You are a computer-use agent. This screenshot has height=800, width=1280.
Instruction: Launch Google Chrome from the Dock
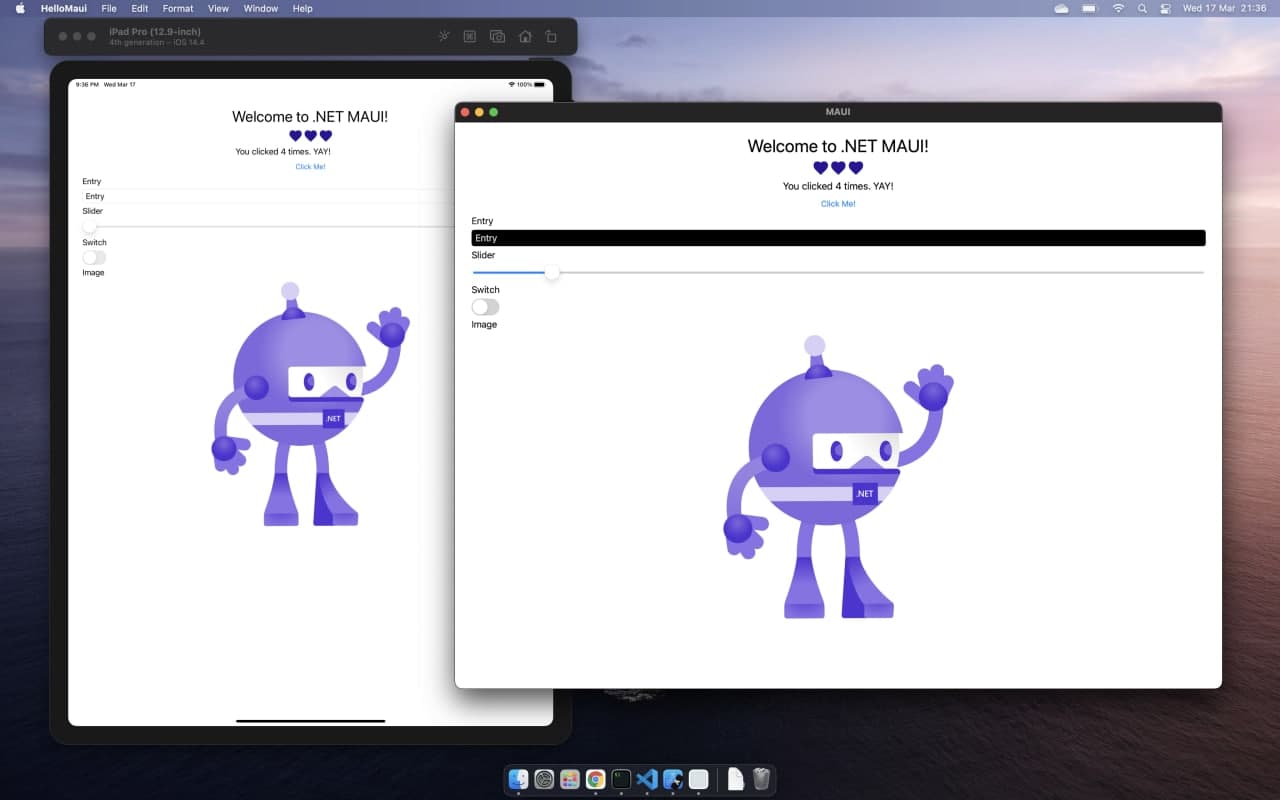point(596,779)
